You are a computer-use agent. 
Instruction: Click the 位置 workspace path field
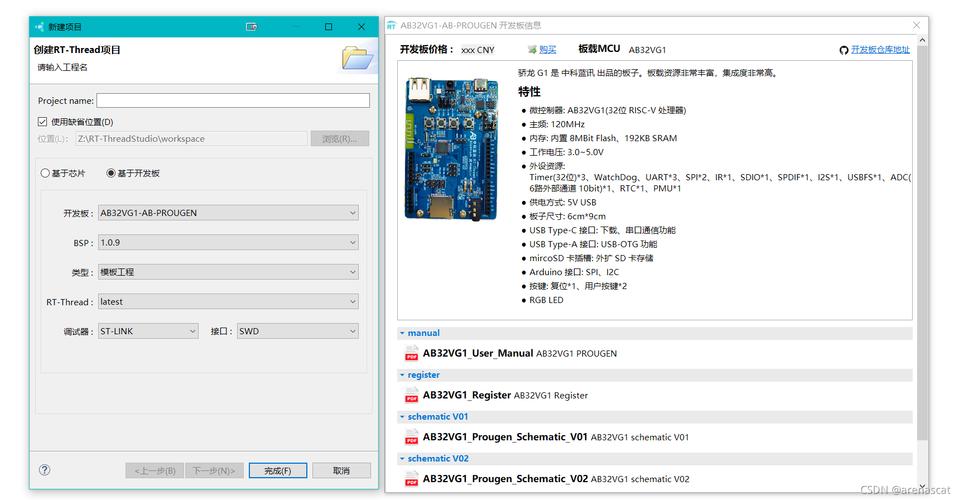[191, 139]
